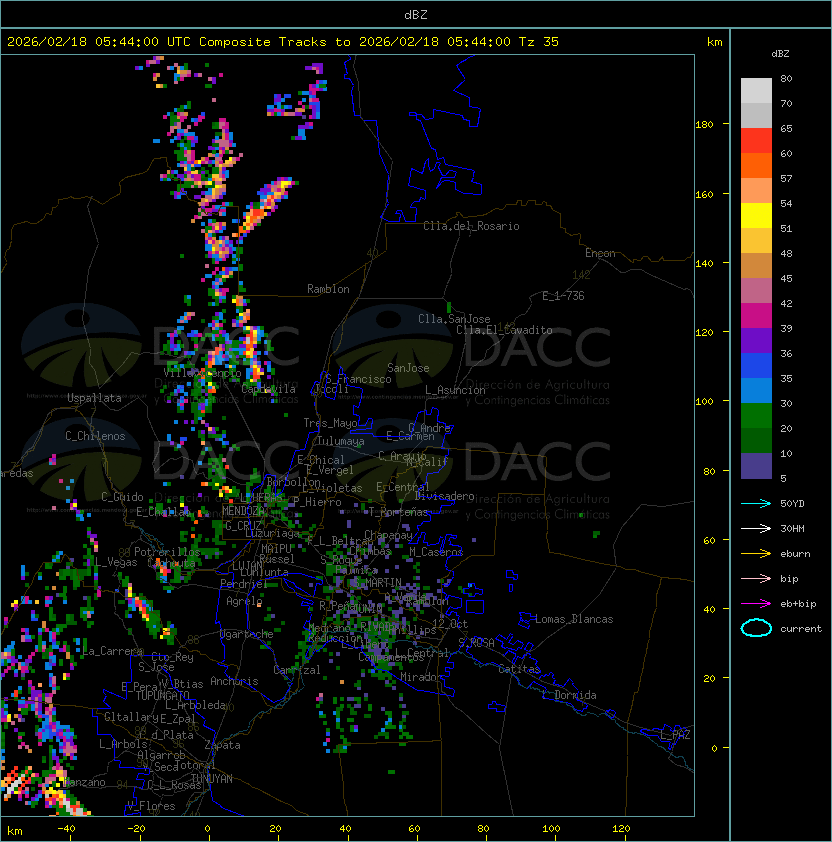This screenshot has width=832, height=842.
Task: Click the 'MENDOZA' map label
Action: click(243, 511)
